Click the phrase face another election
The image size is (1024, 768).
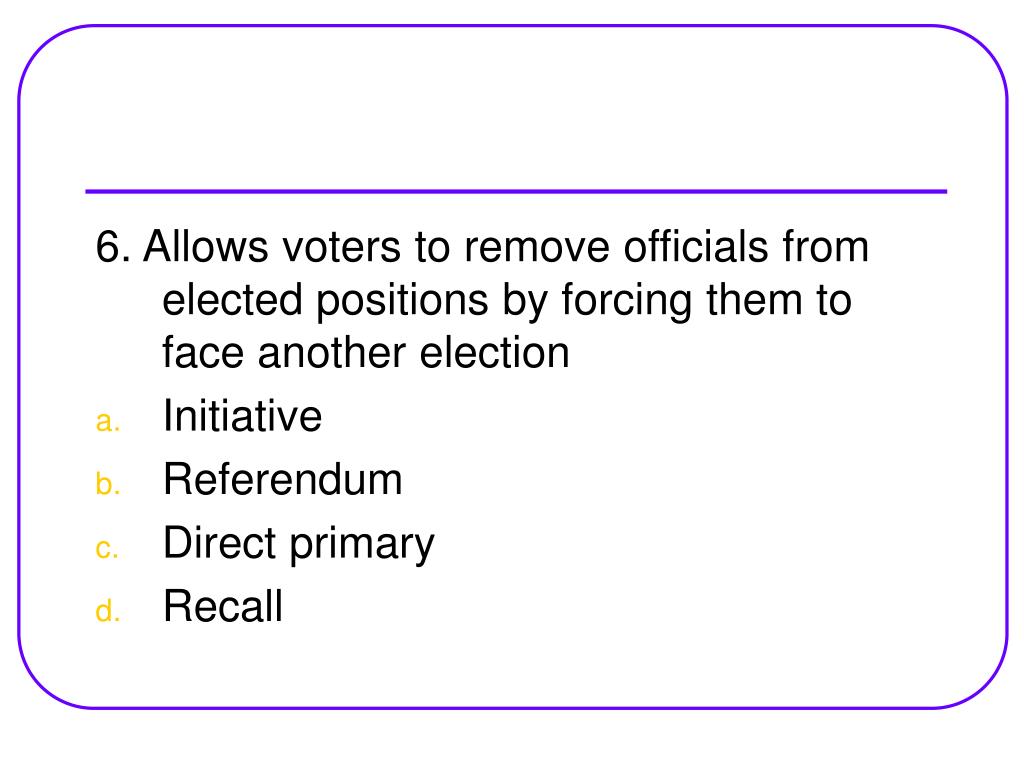(x=366, y=353)
